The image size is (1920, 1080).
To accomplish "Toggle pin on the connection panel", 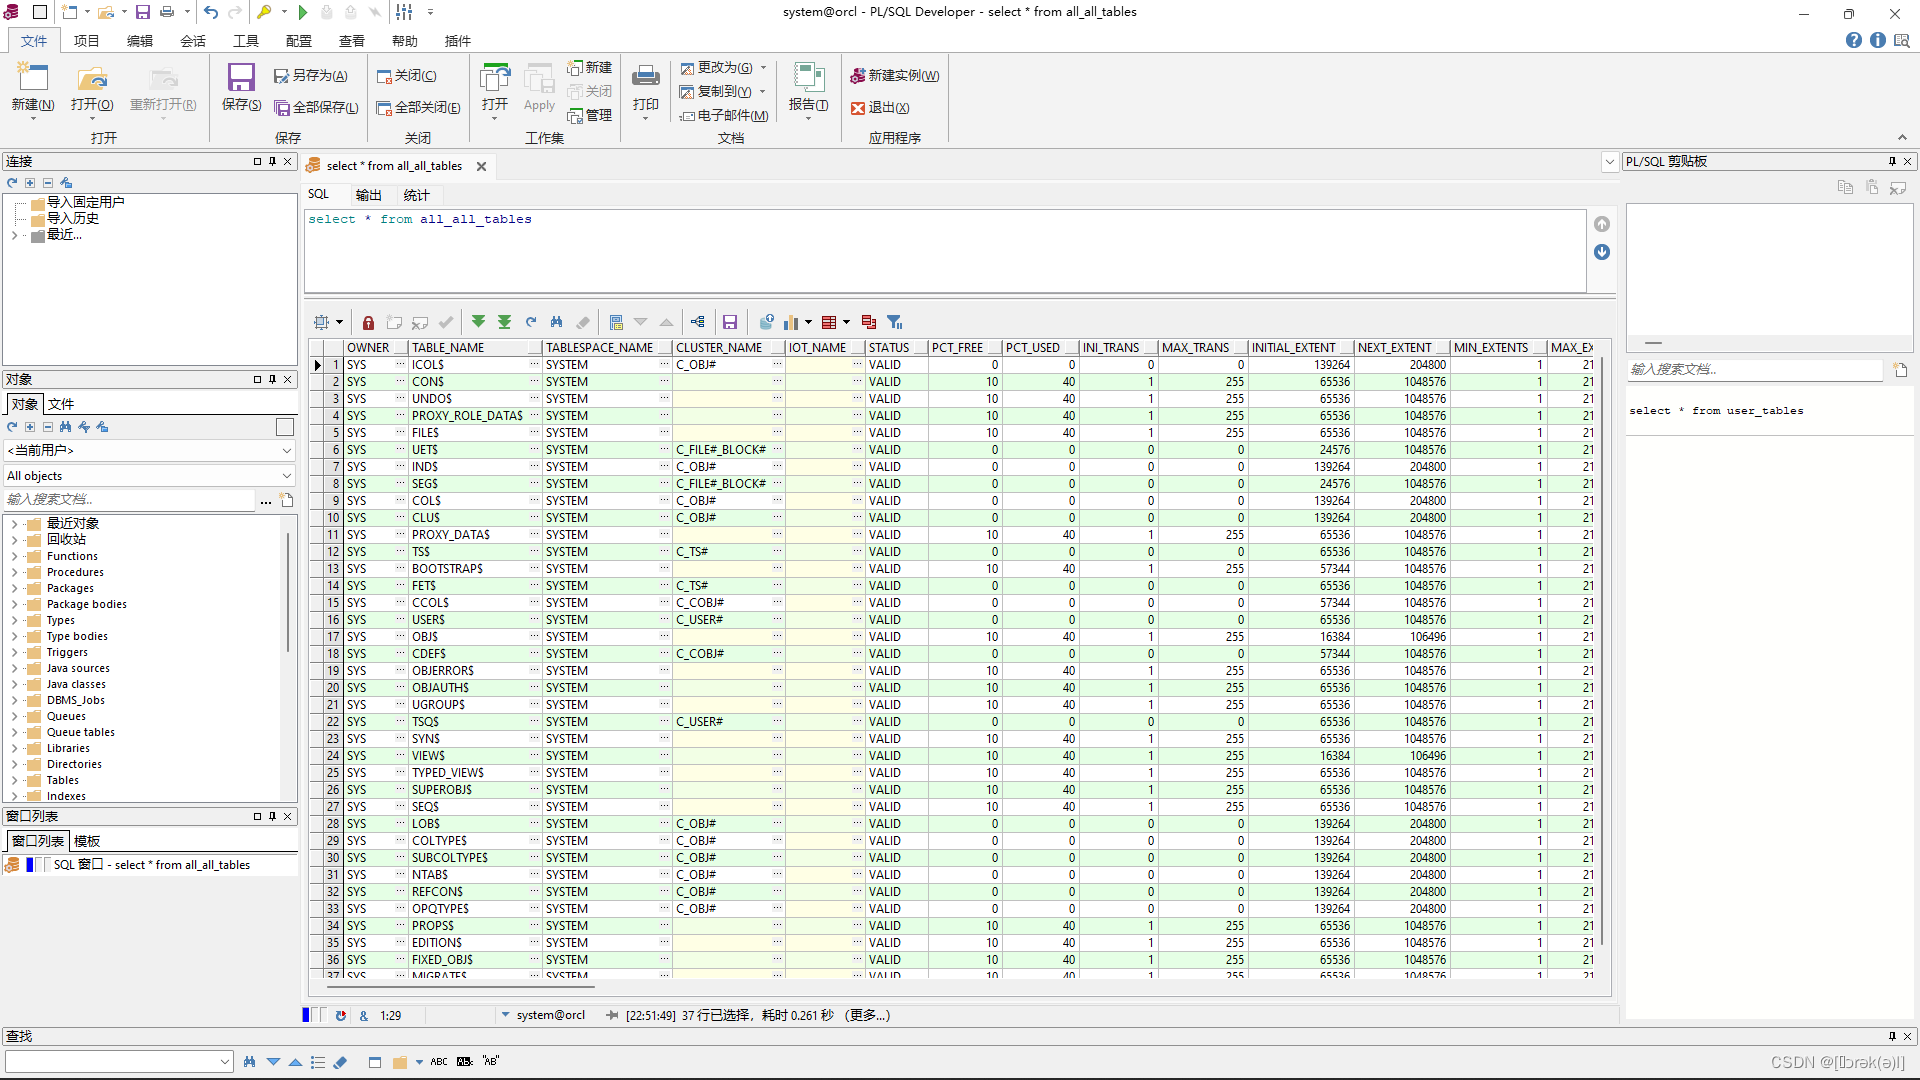I will pyautogui.click(x=272, y=161).
